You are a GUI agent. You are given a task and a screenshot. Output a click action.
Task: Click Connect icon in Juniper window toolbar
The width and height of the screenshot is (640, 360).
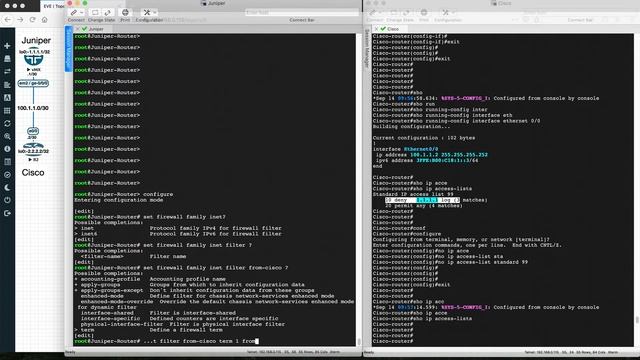[x=74, y=13]
